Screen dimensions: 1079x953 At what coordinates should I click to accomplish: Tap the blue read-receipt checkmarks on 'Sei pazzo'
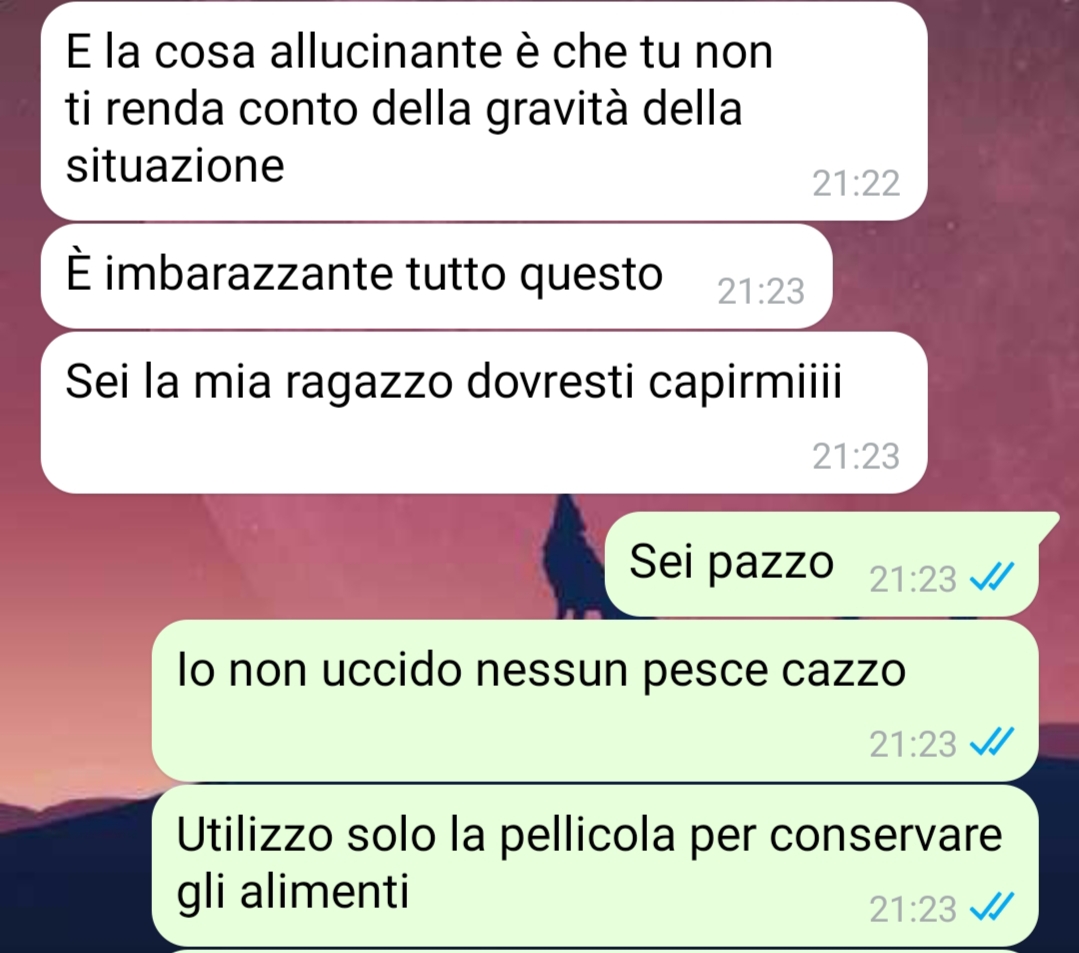[x=991, y=577]
